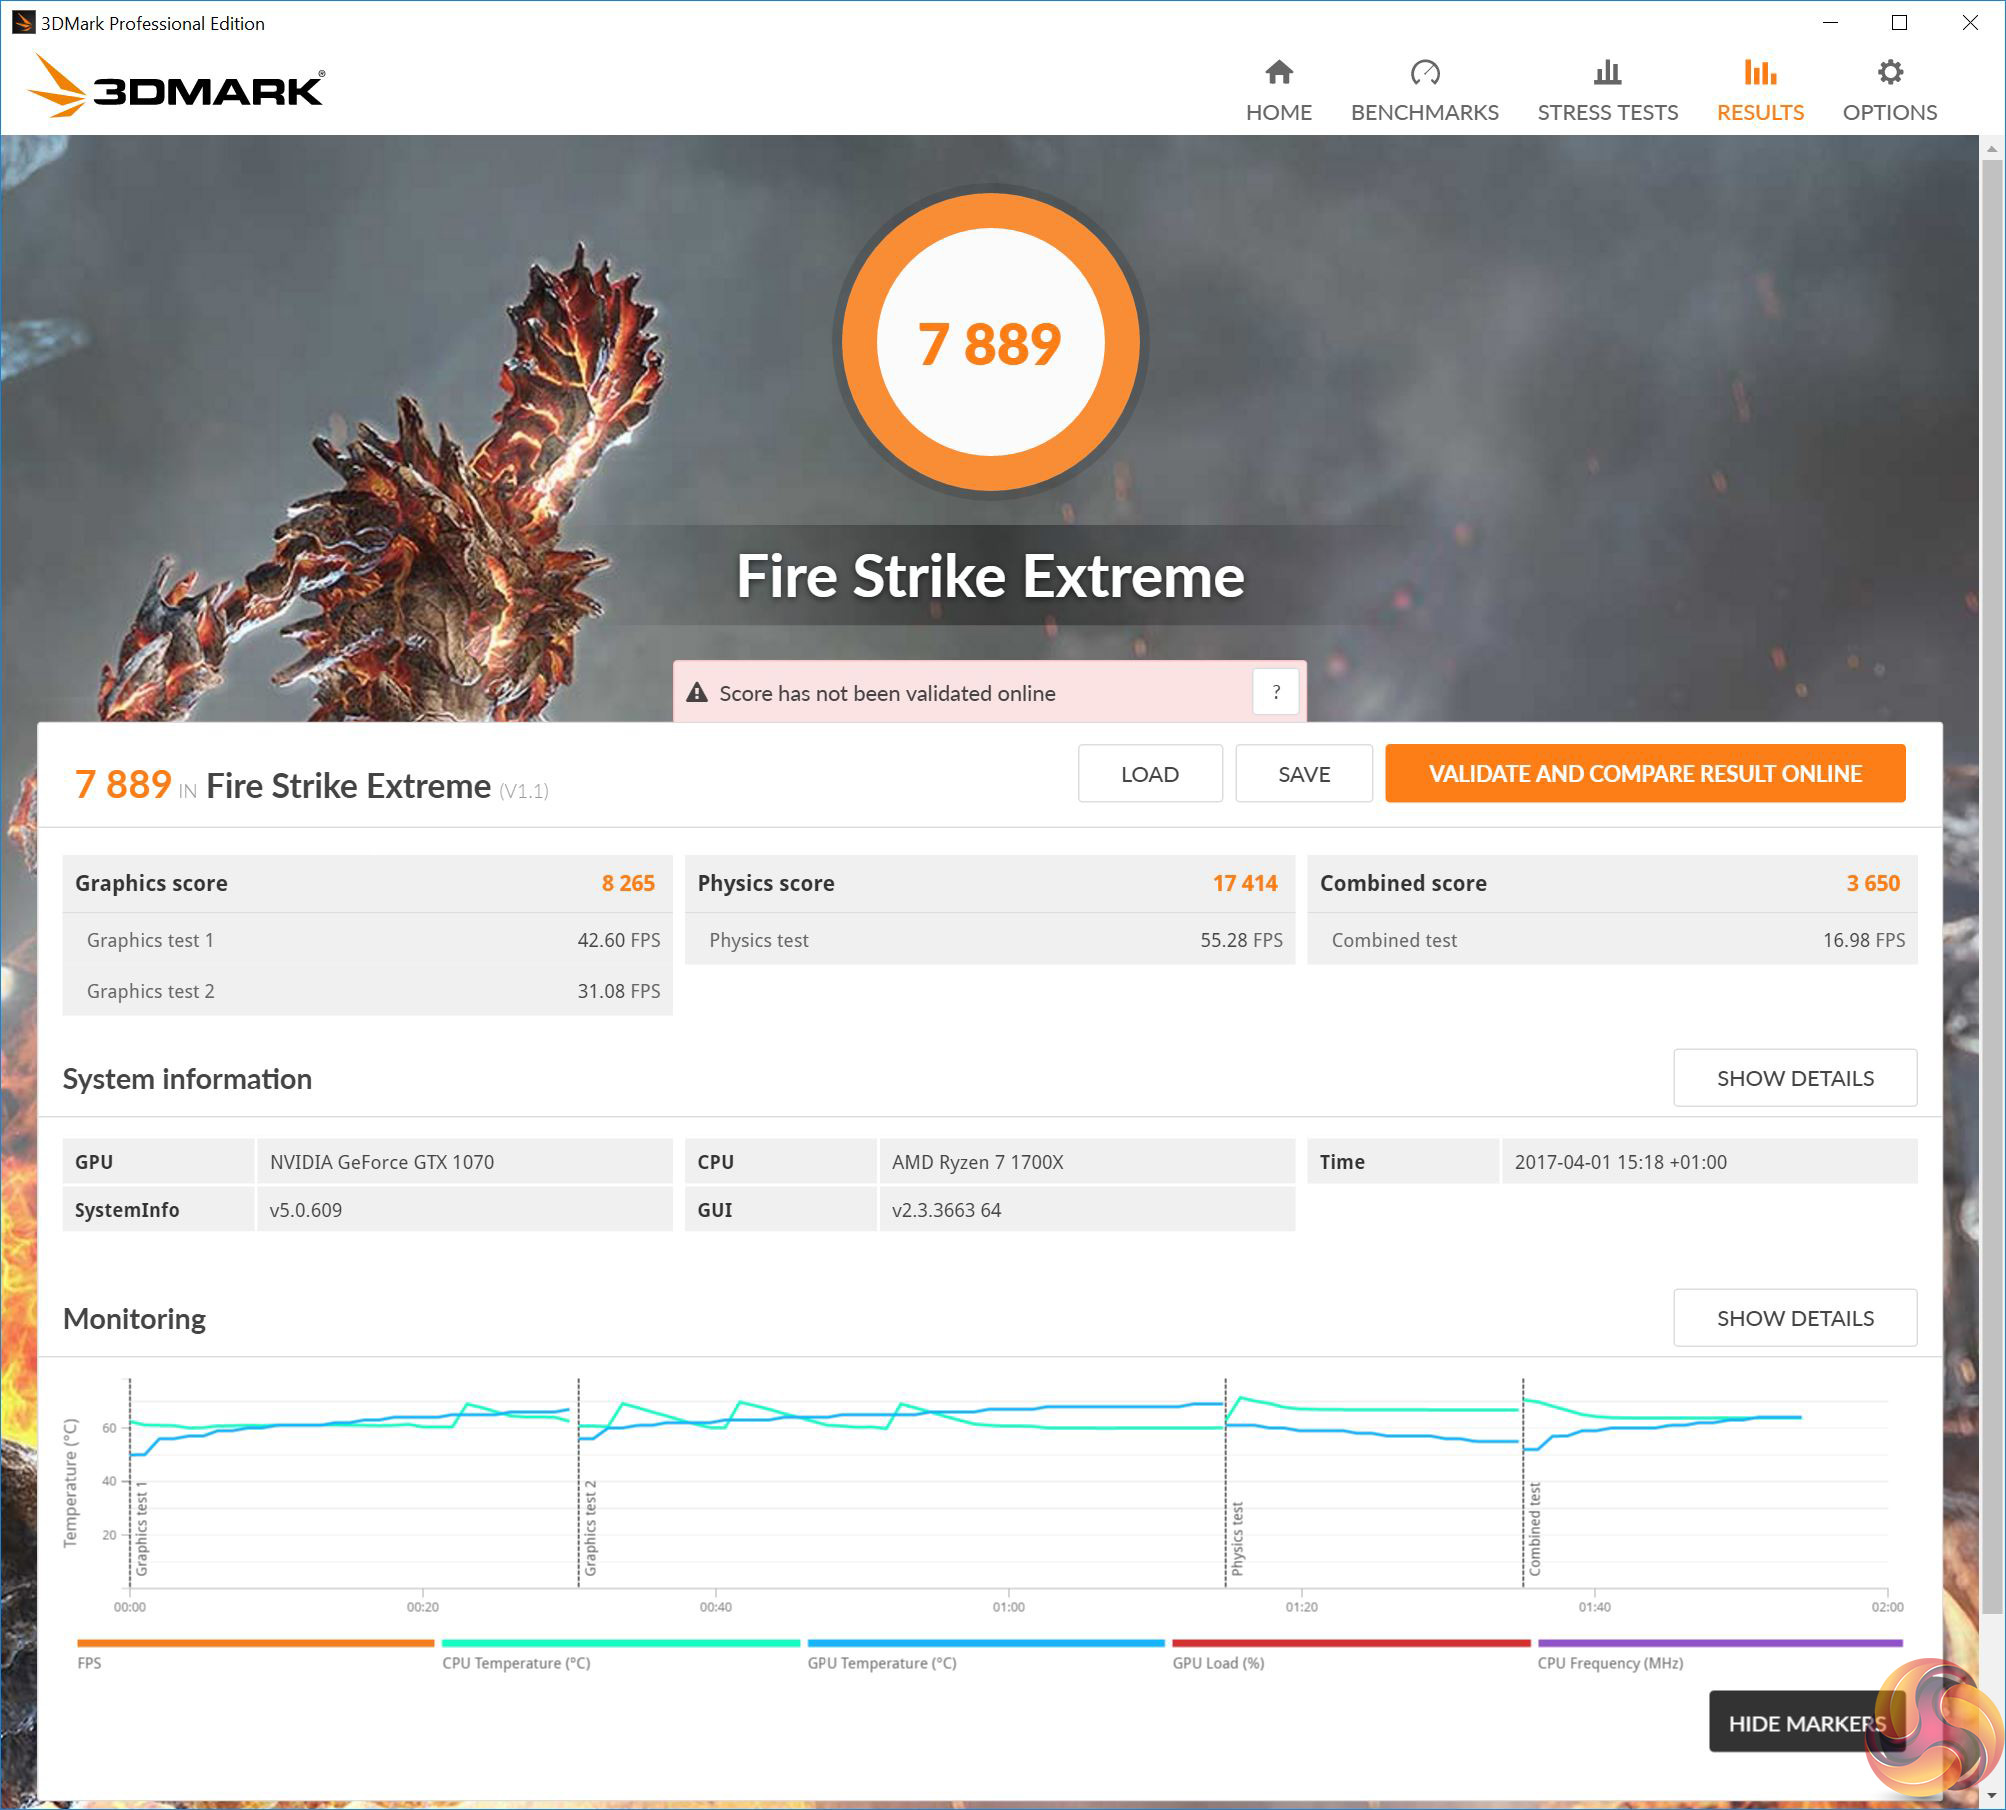Expand Monitoring section with Show Details
The height and width of the screenshot is (1810, 2006).
[1794, 1318]
